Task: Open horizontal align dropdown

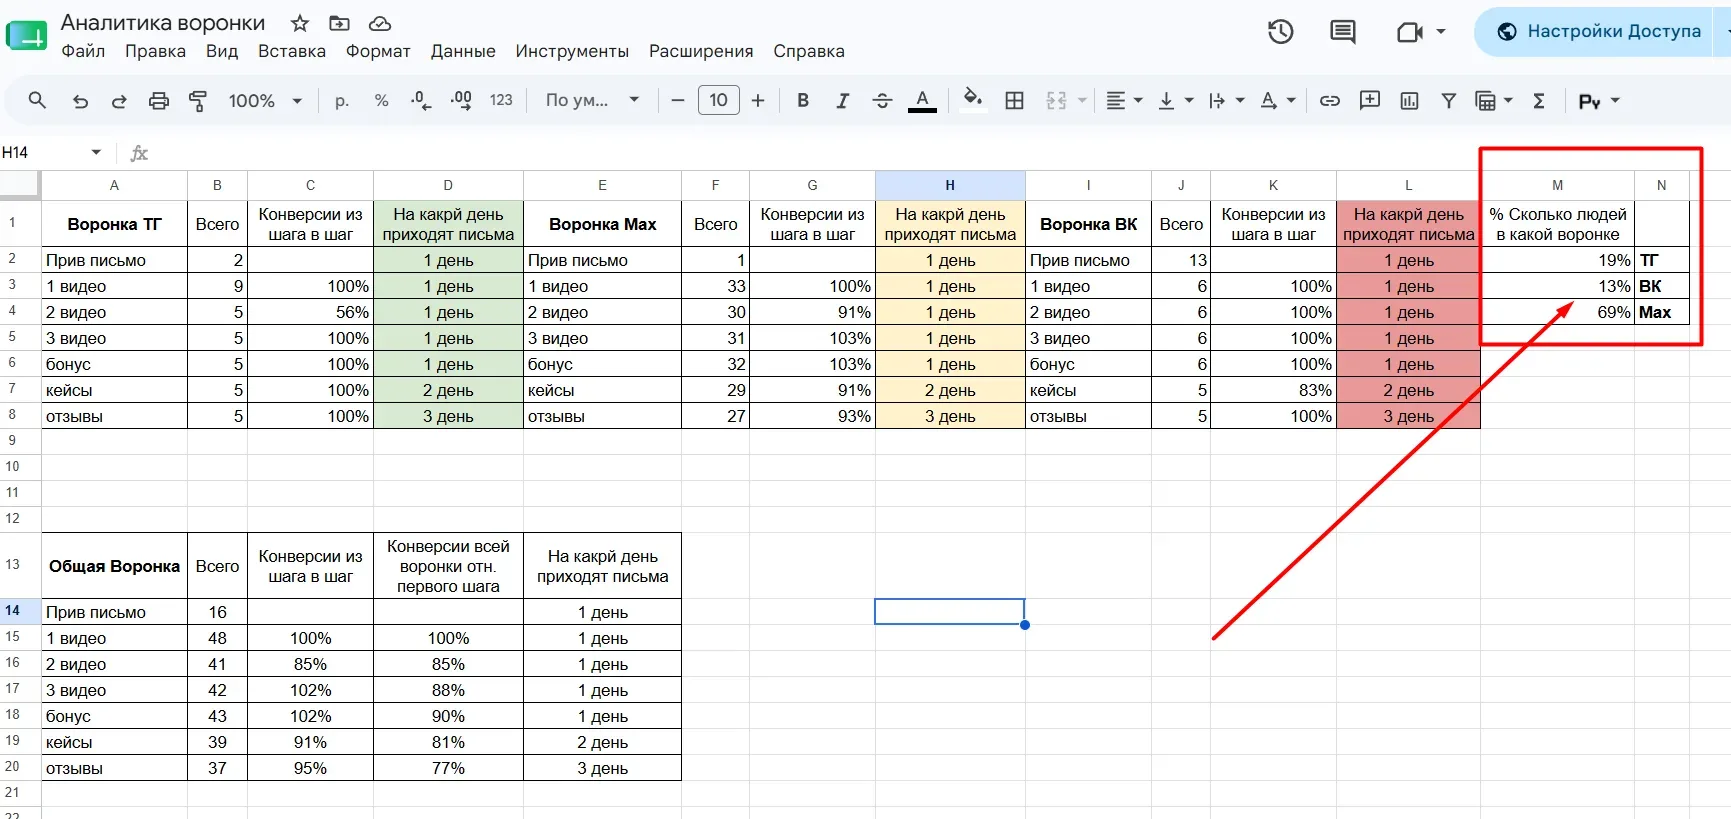Action: tap(1124, 100)
